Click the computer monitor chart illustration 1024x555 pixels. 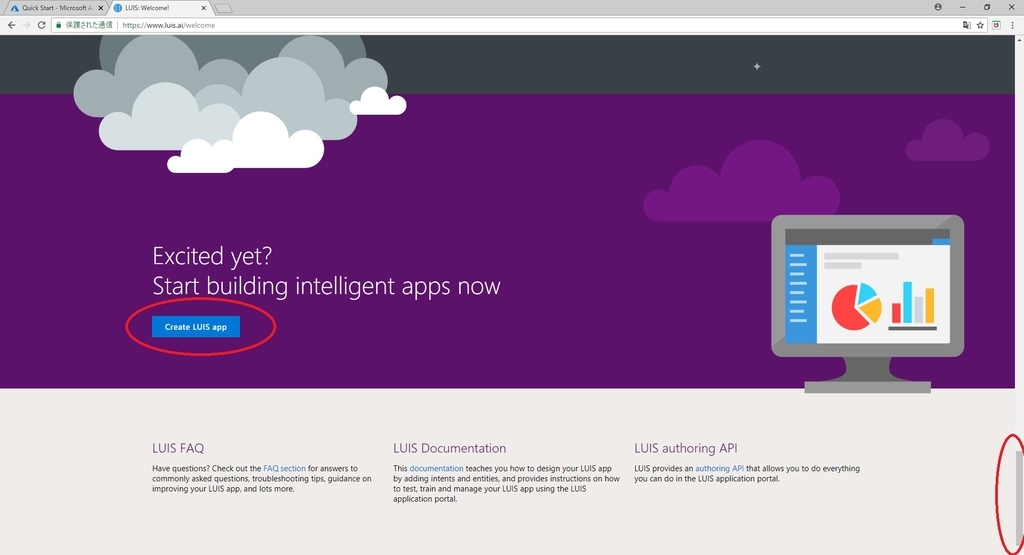[x=867, y=304]
